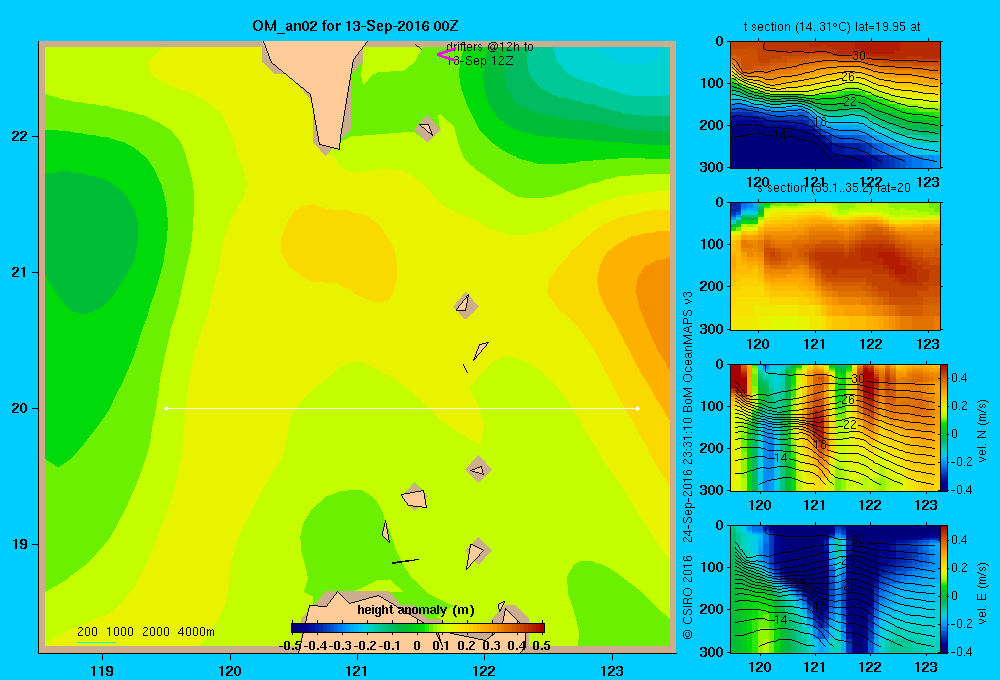1000x680 pixels.
Task: Click the 'vel. N (m/s)' axis label
Action: coord(982,430)
